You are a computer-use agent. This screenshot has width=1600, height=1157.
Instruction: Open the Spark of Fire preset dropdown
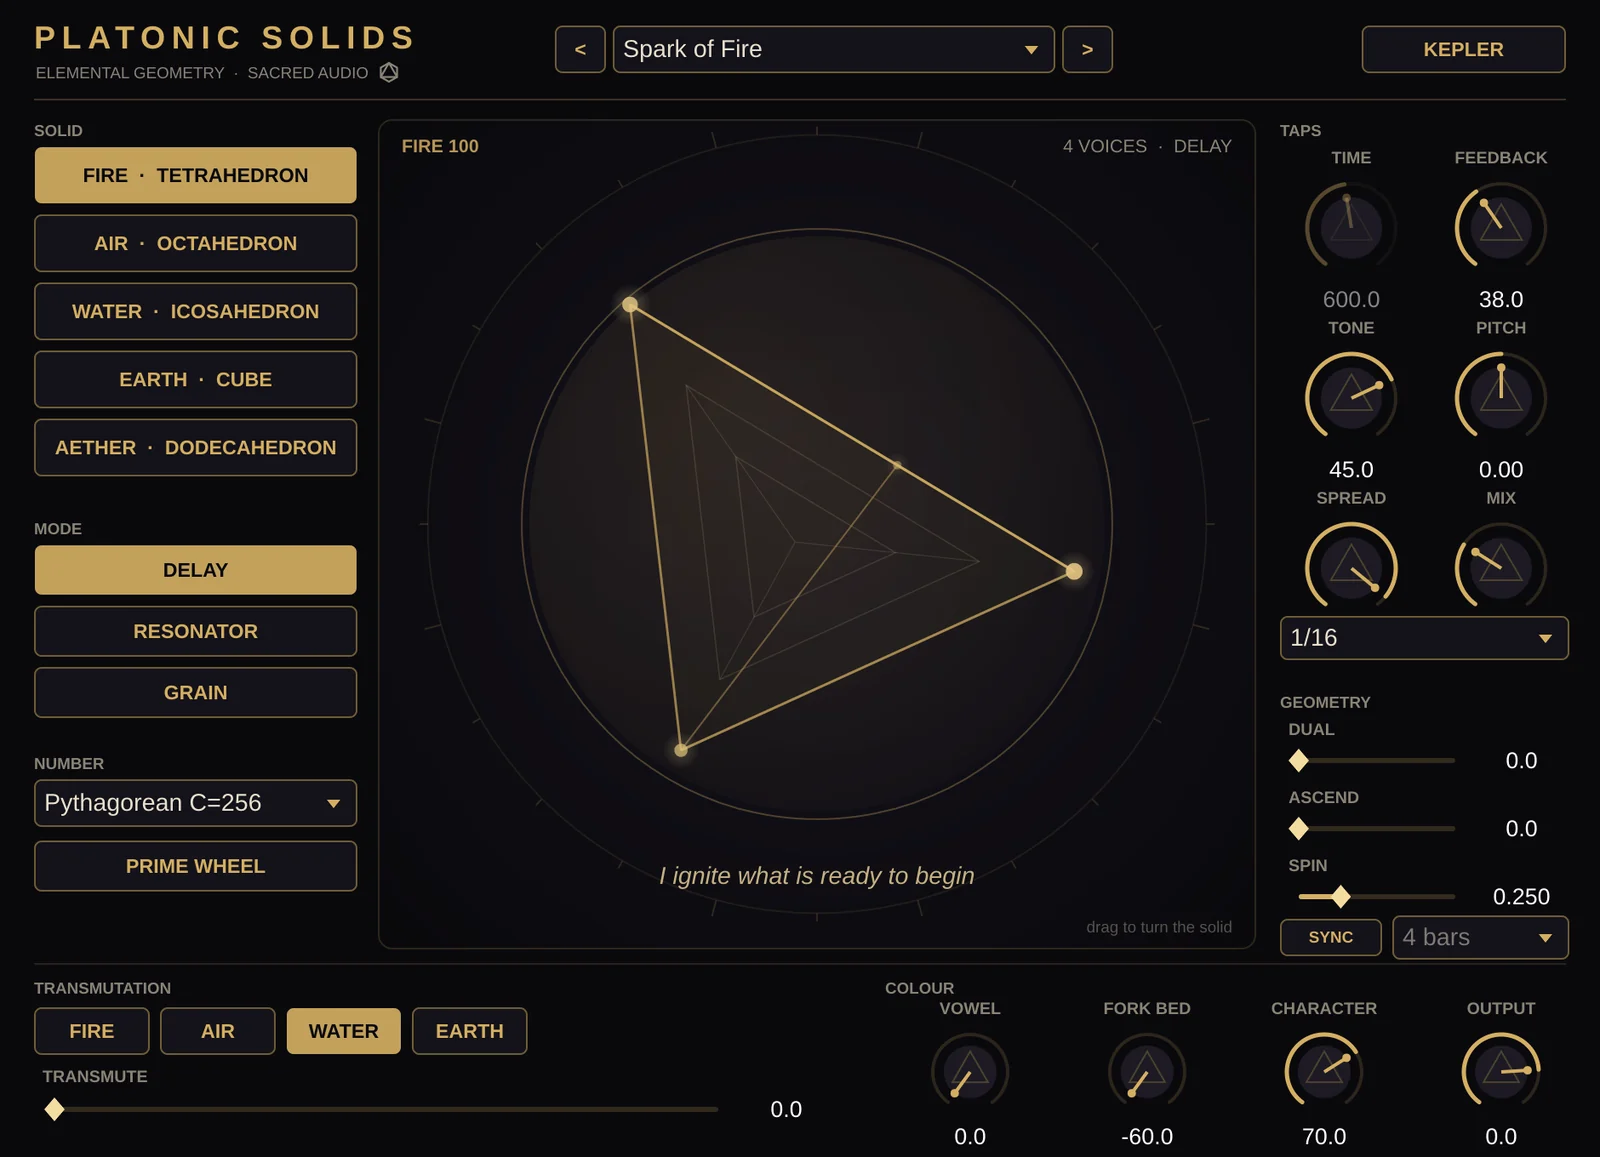(x=833, y=49)
